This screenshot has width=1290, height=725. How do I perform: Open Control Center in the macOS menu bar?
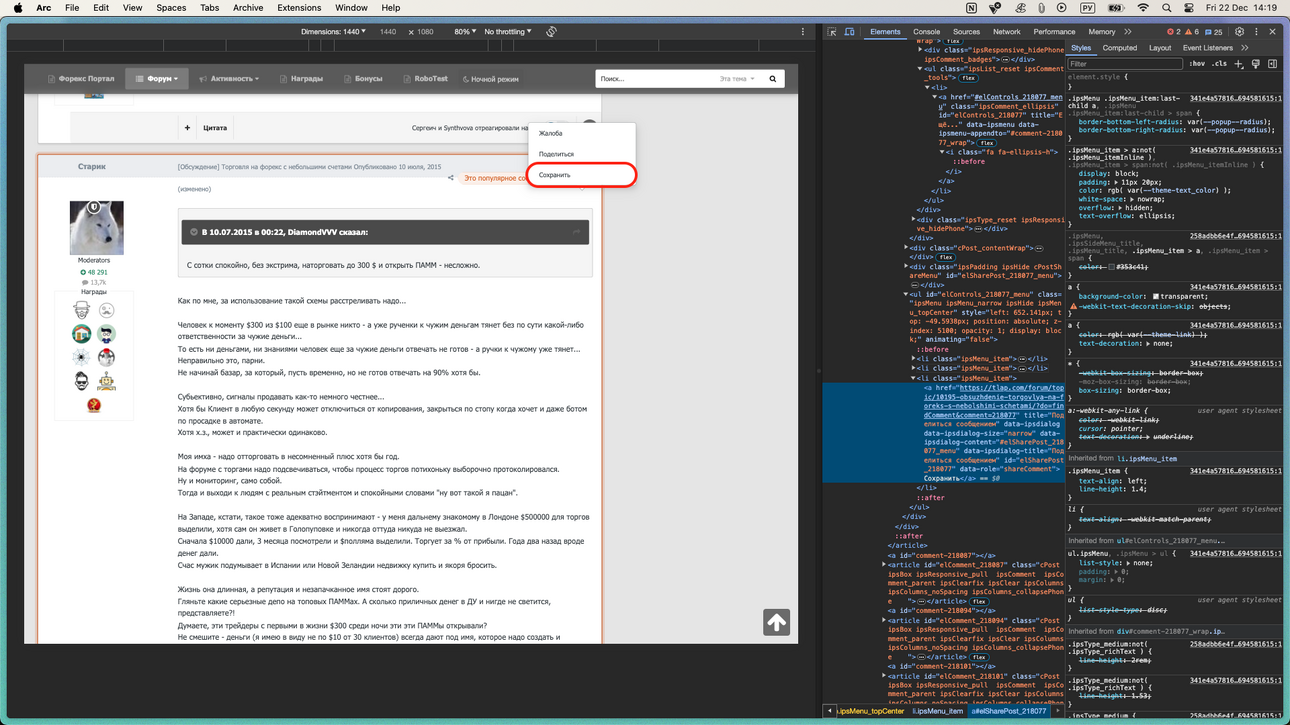(1187, 8)
